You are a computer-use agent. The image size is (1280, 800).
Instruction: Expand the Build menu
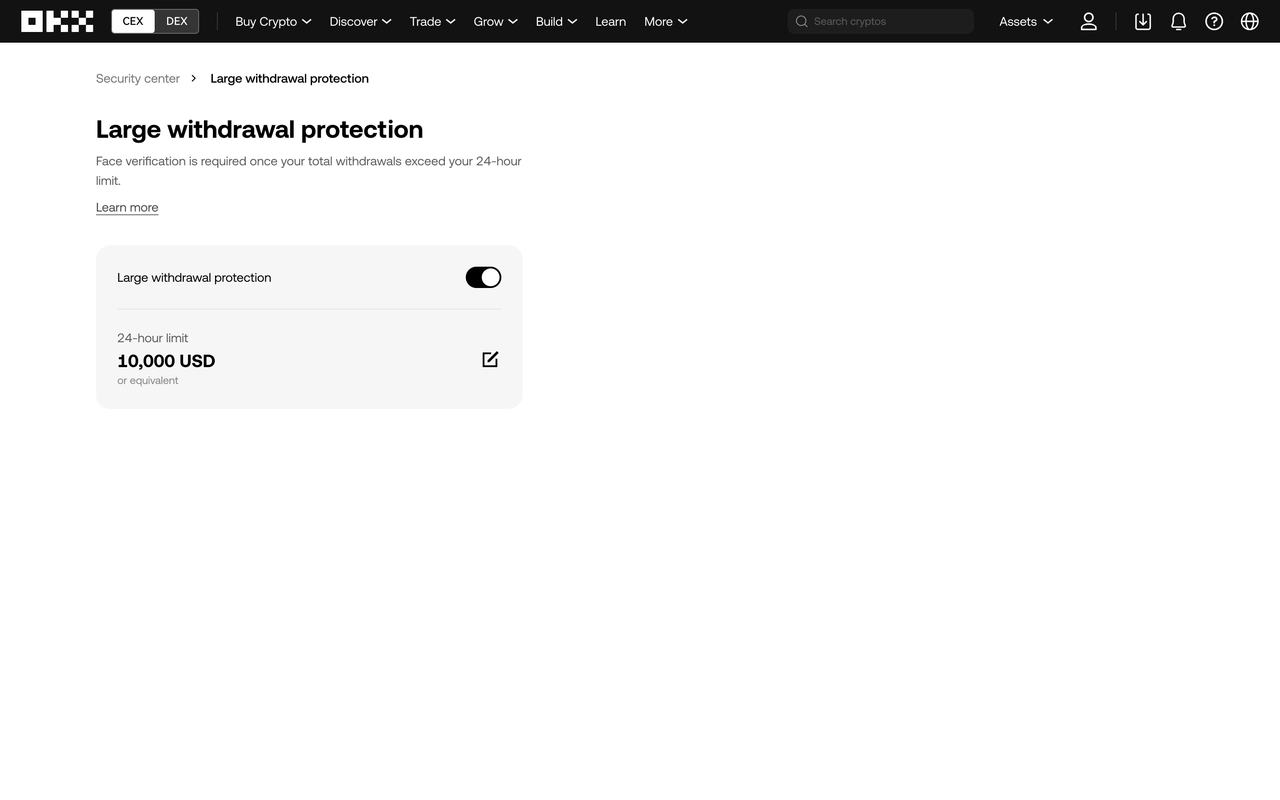click(556, 21)
